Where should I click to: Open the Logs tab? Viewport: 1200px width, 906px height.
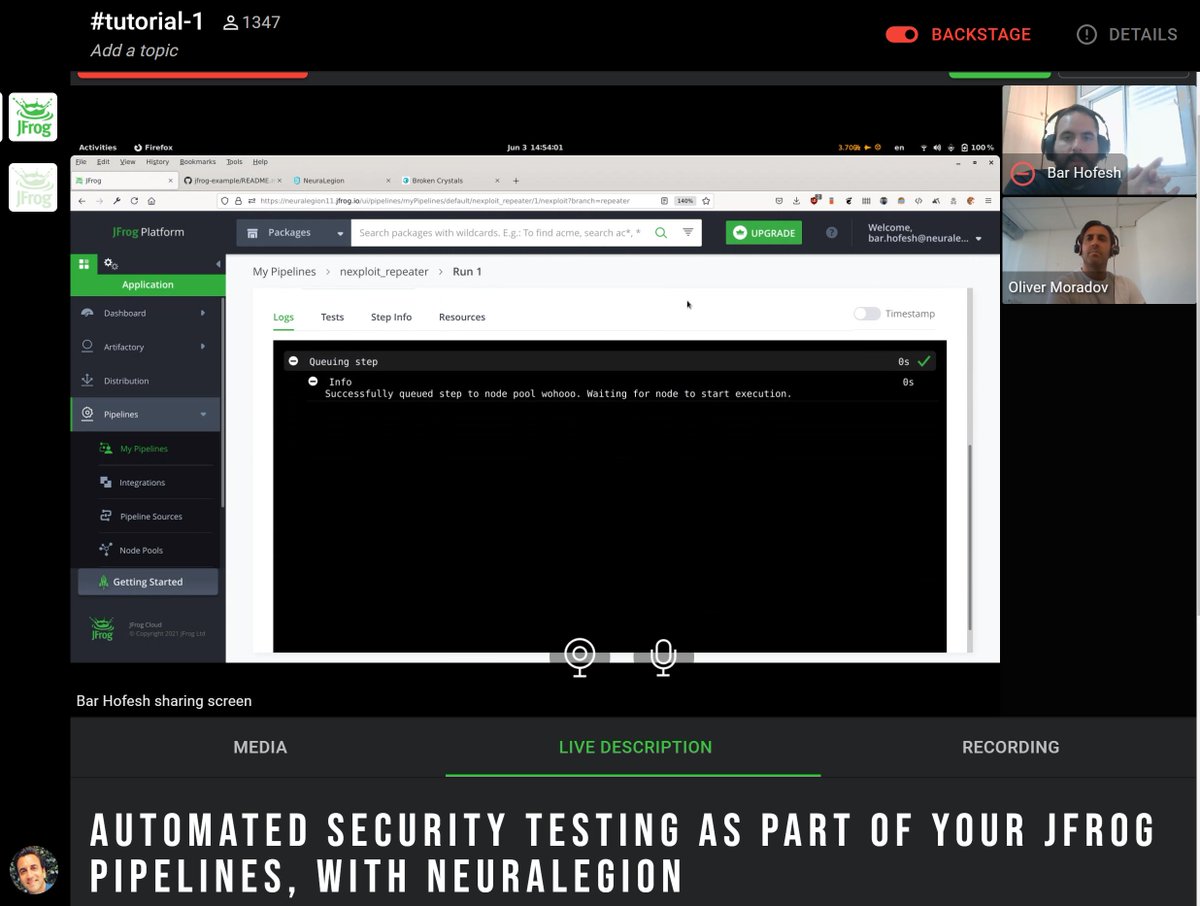(x=283, y=317)
